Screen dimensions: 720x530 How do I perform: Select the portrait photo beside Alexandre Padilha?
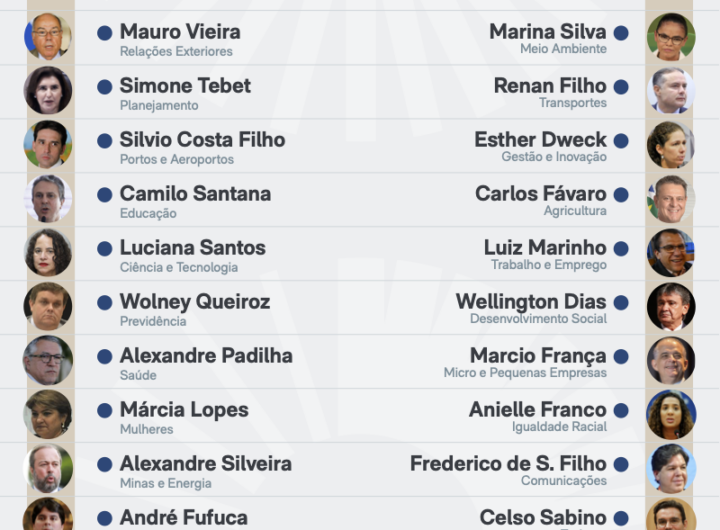tap(48, 360)
